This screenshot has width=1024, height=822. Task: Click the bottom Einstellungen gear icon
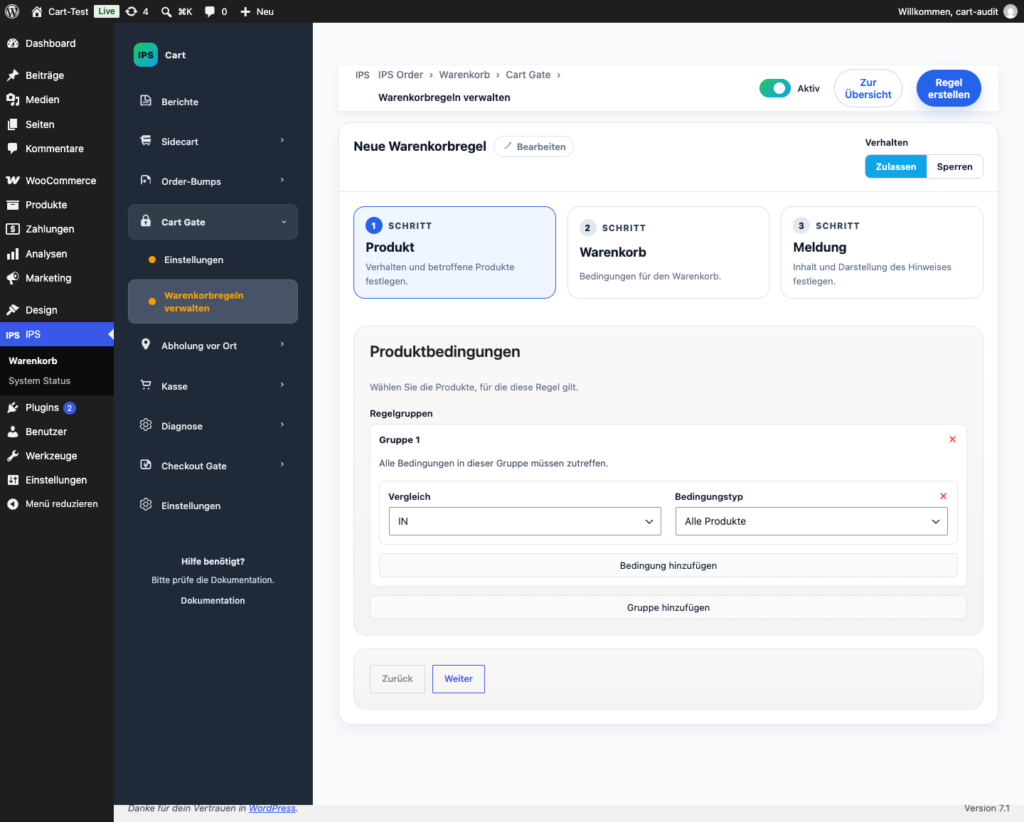146,505
